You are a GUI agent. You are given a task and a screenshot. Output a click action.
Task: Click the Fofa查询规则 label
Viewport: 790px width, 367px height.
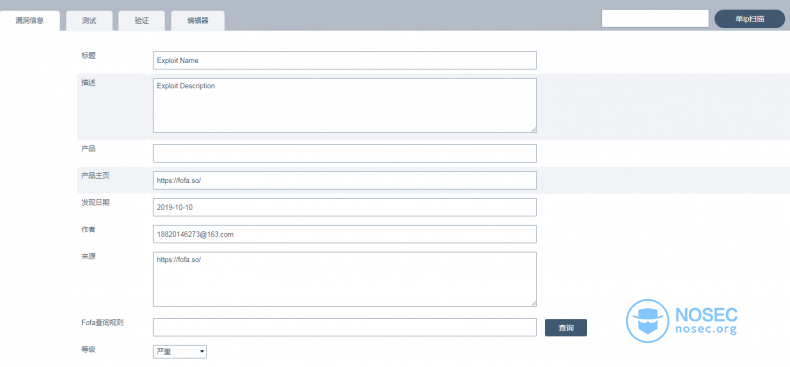click(102, 323)
